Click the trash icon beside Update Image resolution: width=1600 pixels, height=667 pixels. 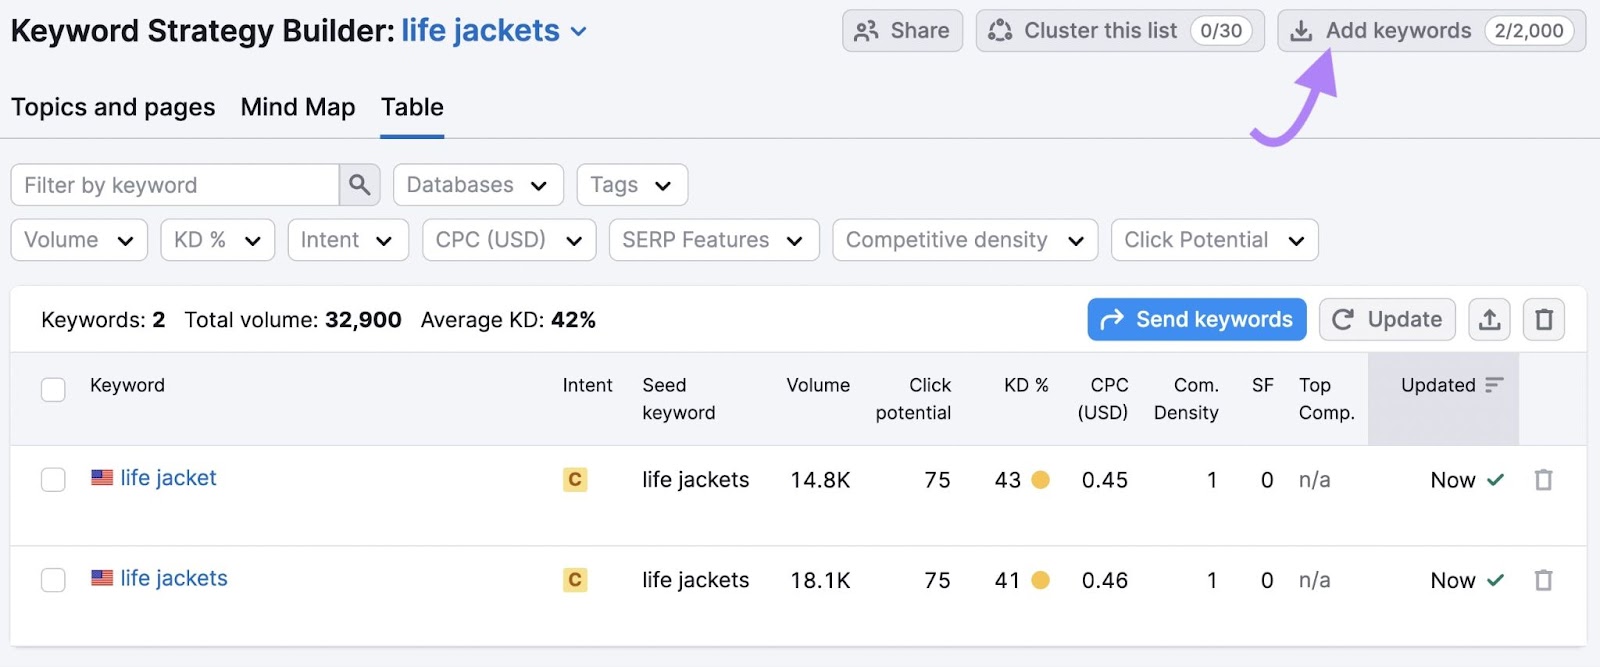pyautogui.click(x=1544, y=320)
